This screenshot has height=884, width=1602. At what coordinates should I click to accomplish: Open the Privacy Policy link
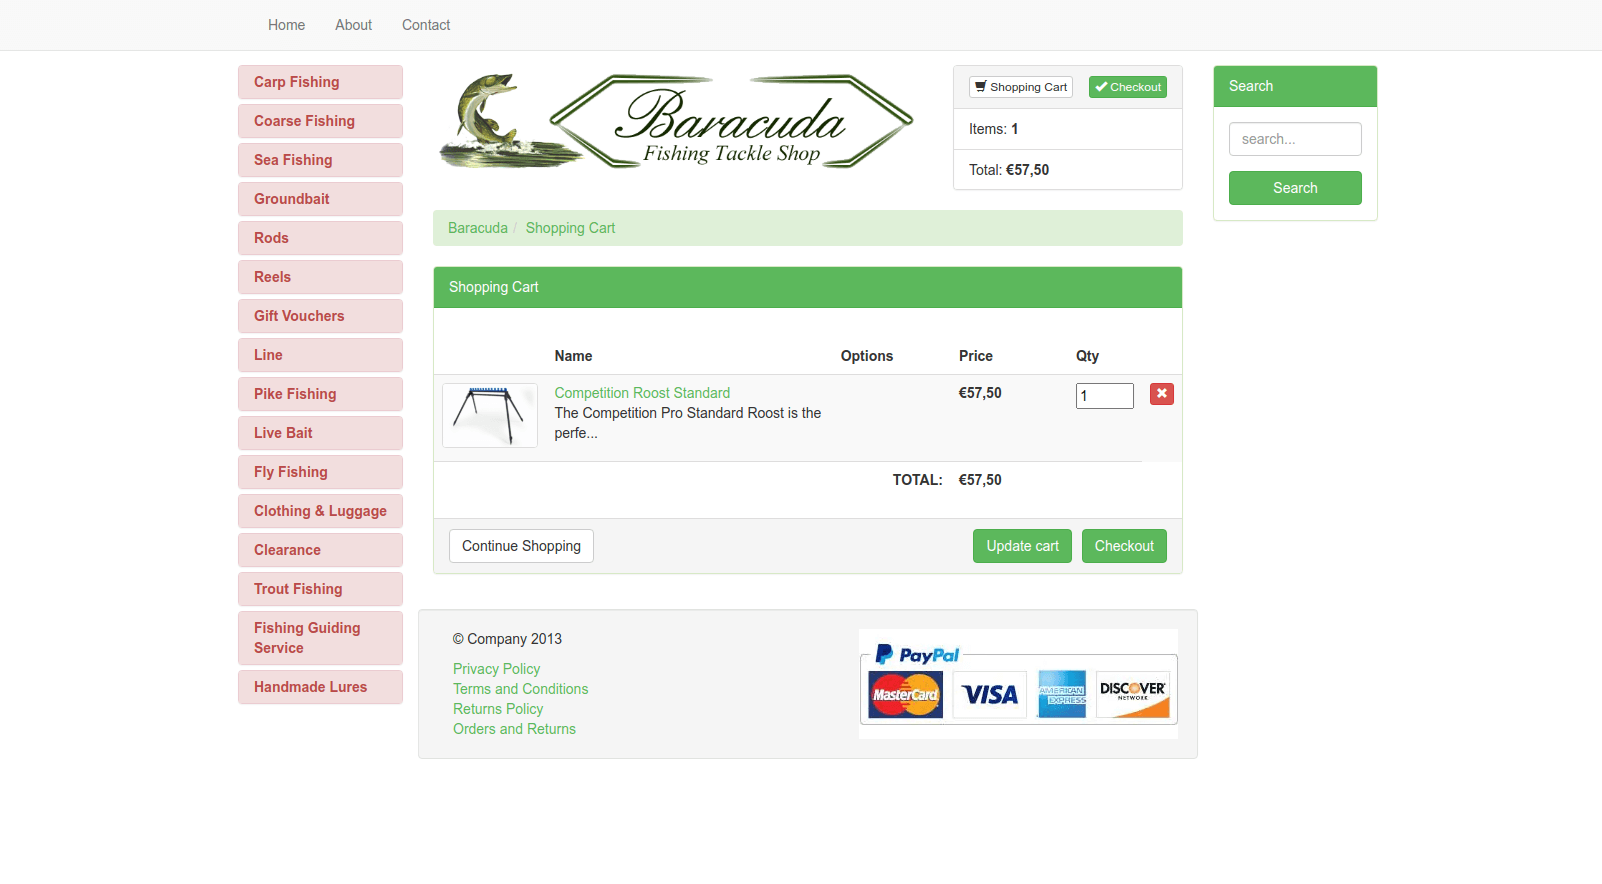tap(496, 669)
